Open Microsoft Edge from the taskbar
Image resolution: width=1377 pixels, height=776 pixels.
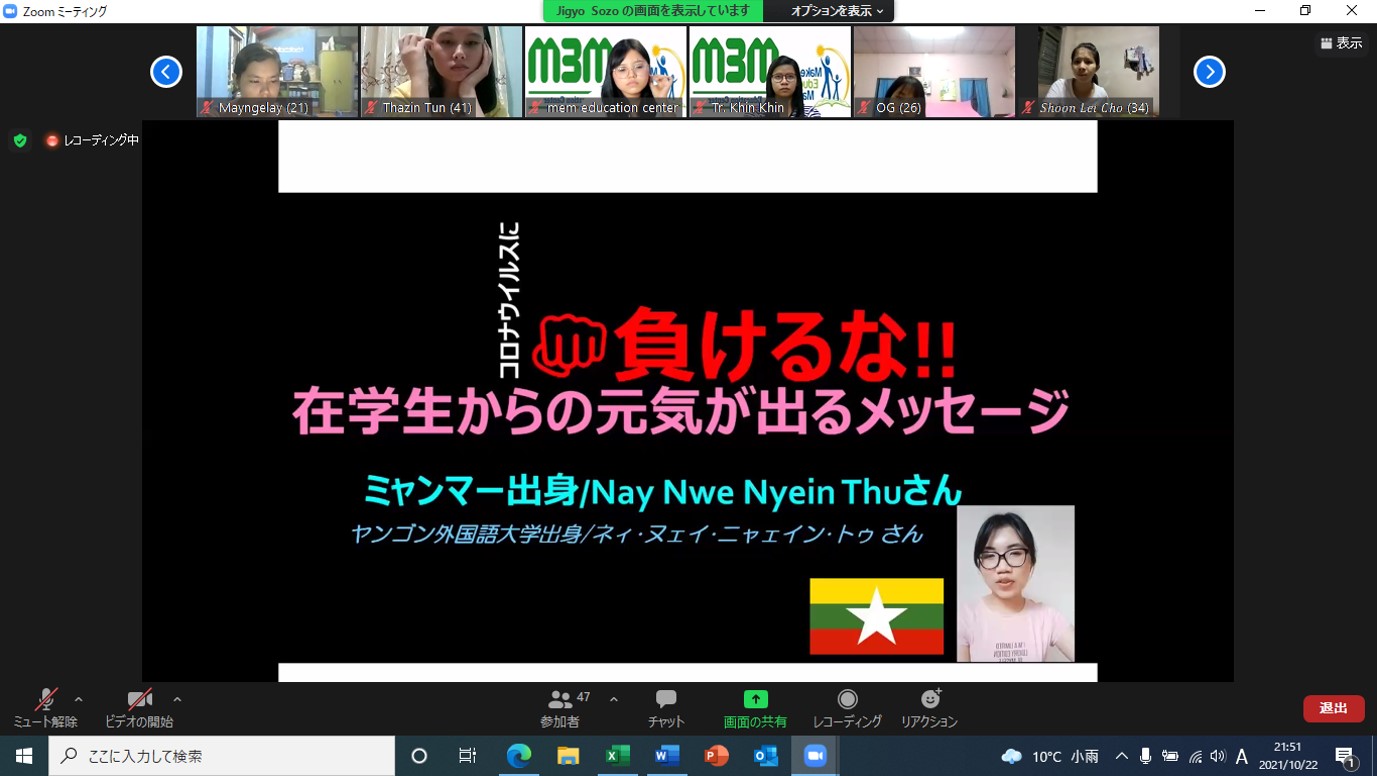point(519,756)
